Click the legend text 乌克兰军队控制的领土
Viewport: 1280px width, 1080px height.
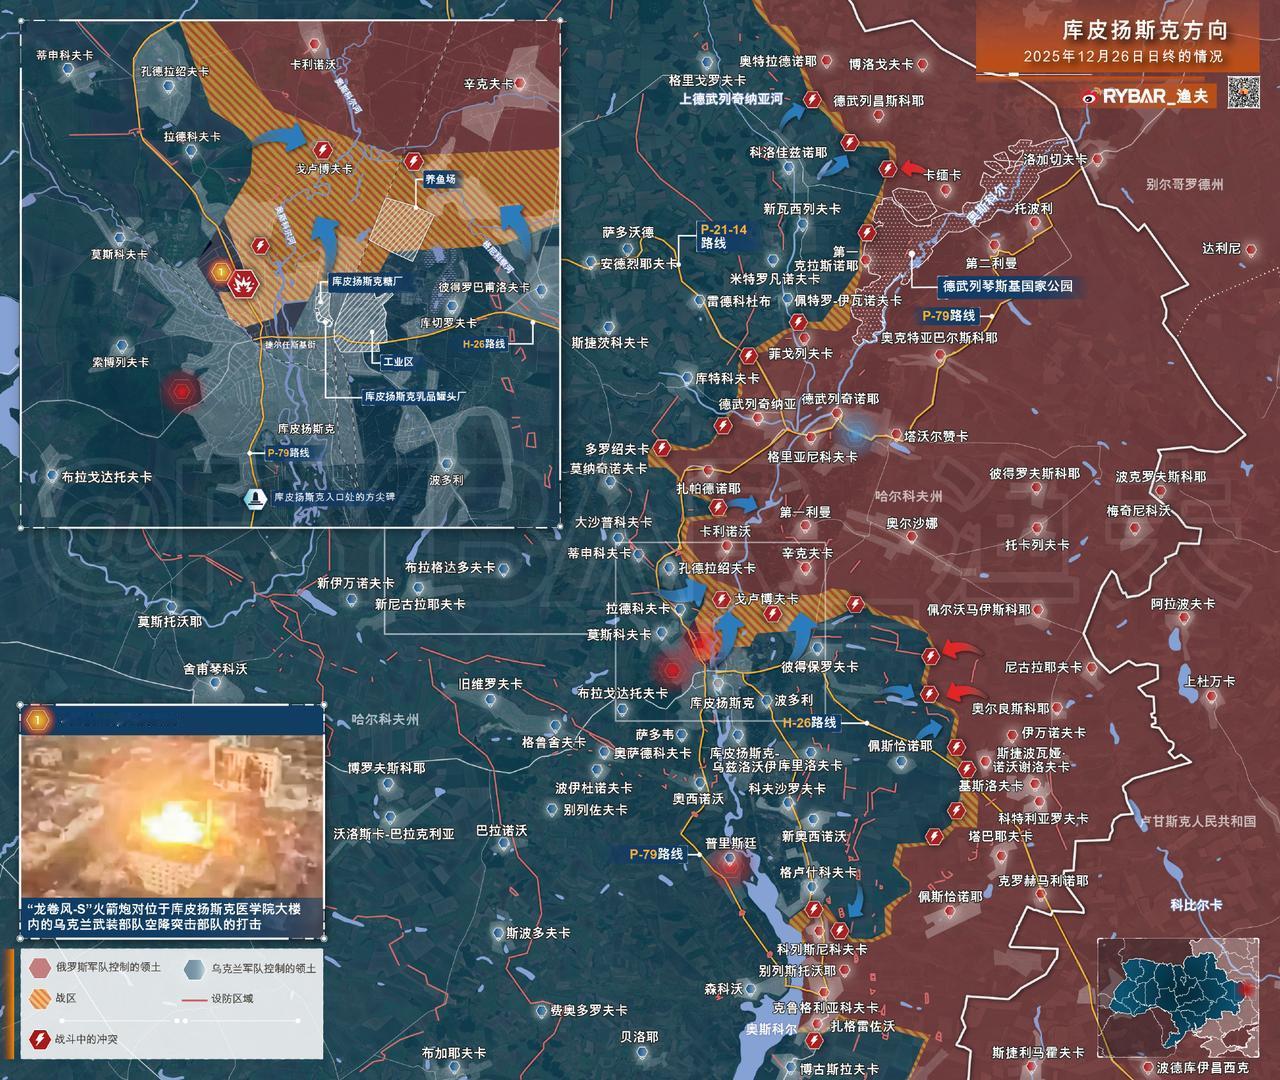(x=264, y=968)
